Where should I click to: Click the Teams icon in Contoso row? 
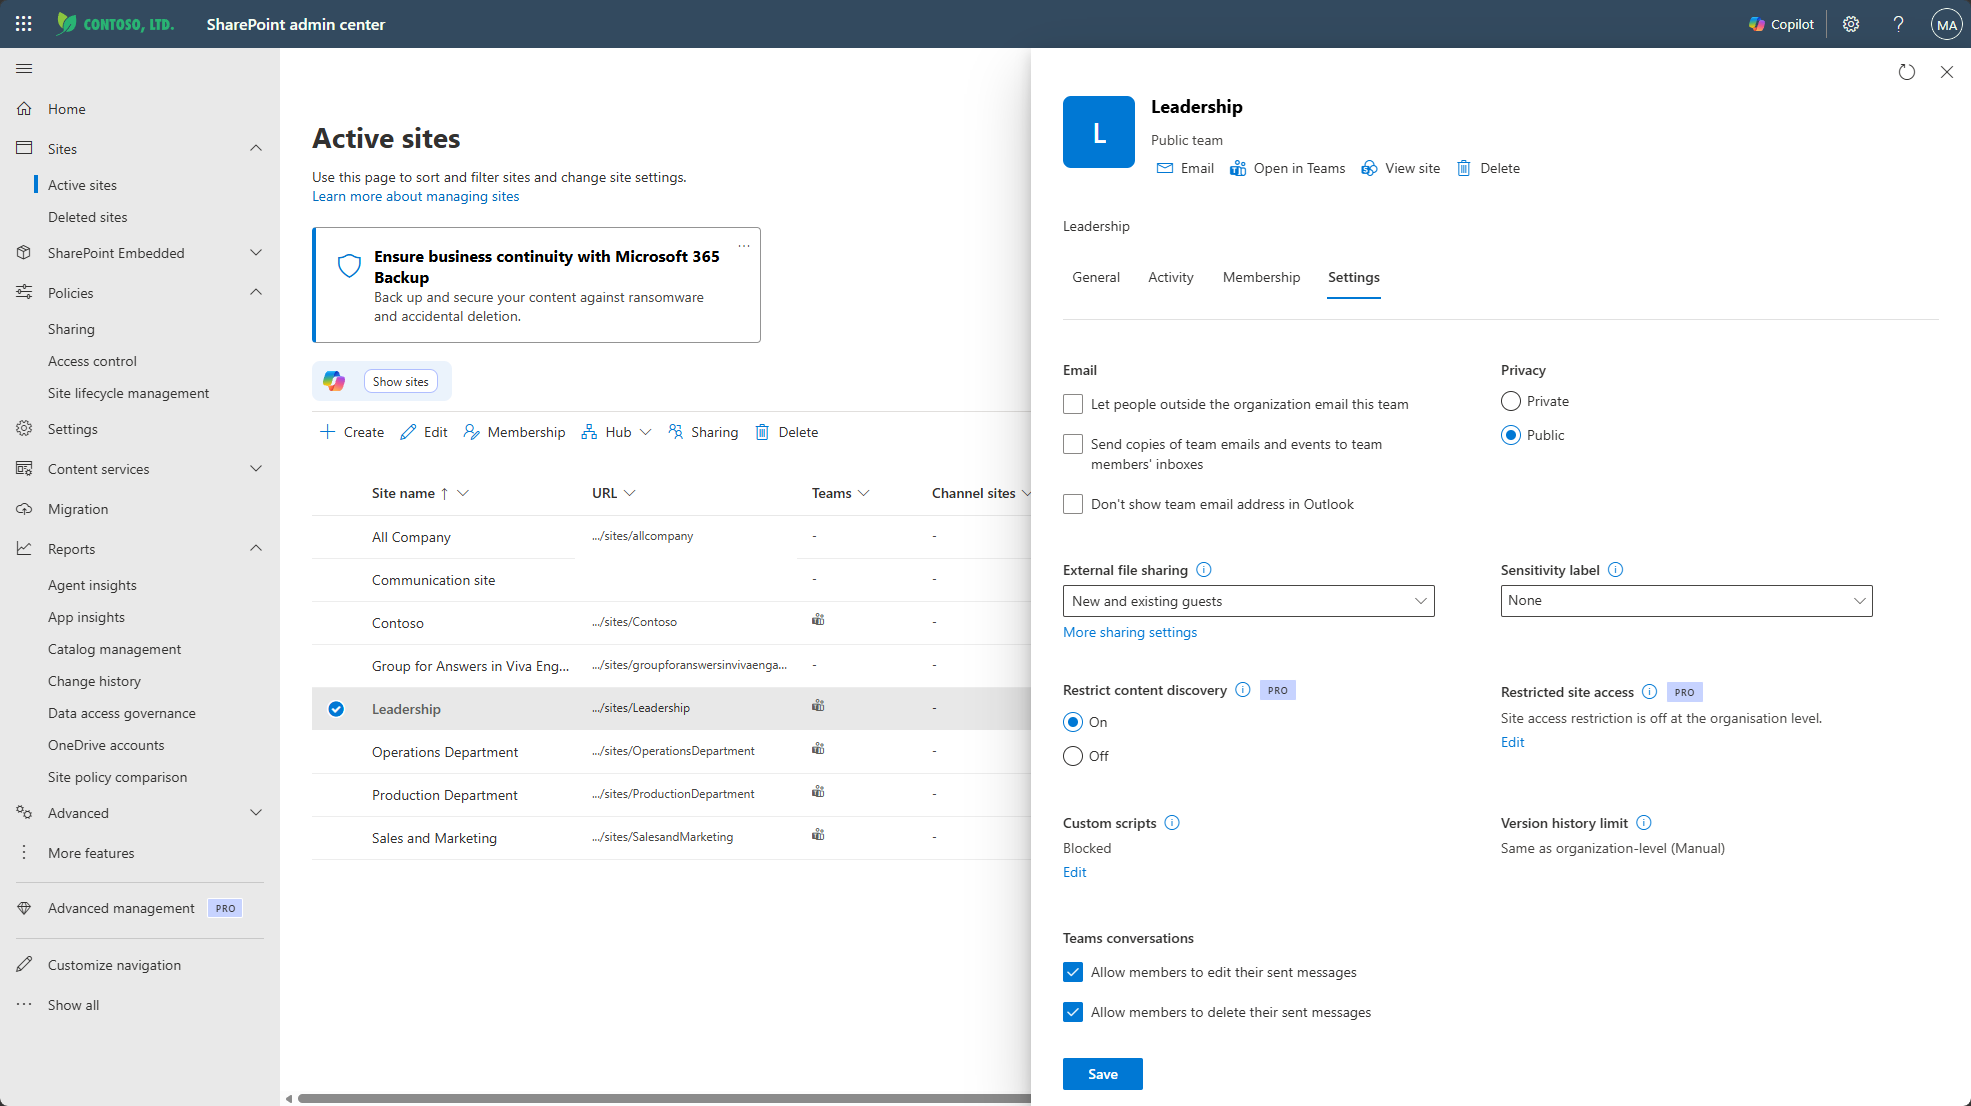[818, 620]
